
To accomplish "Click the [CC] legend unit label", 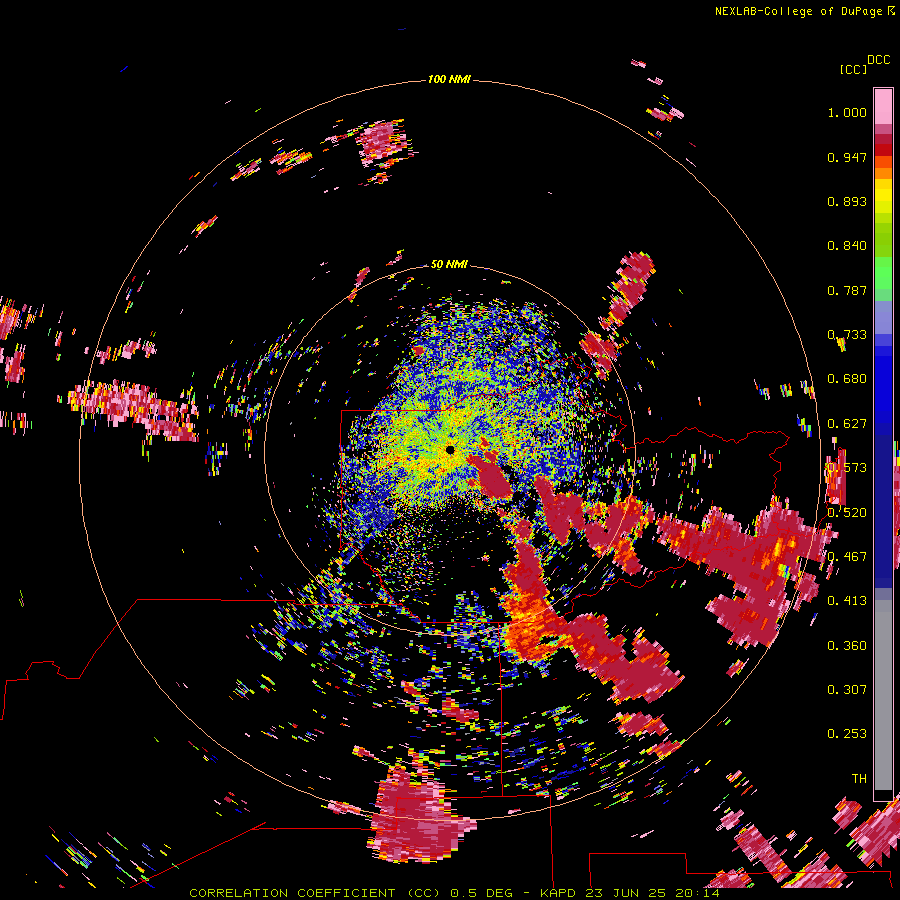I will (853, 69).
